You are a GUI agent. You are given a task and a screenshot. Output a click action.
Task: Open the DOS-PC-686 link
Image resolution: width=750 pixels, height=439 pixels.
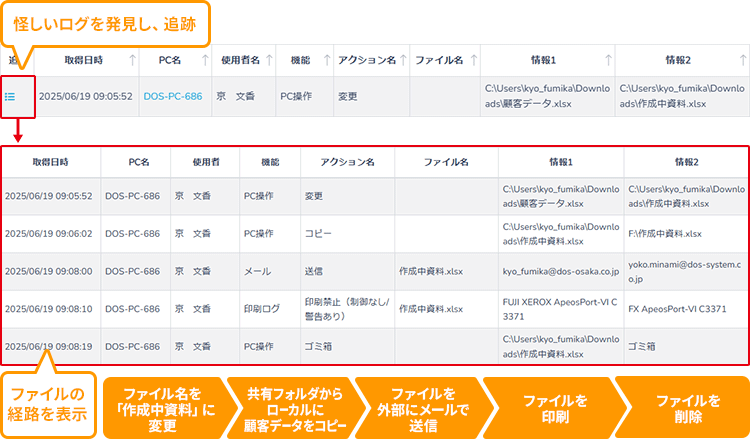(172, 97)
